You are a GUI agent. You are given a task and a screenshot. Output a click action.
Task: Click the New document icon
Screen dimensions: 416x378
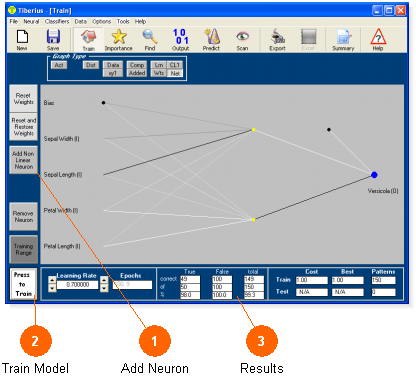tap(22, 36)
